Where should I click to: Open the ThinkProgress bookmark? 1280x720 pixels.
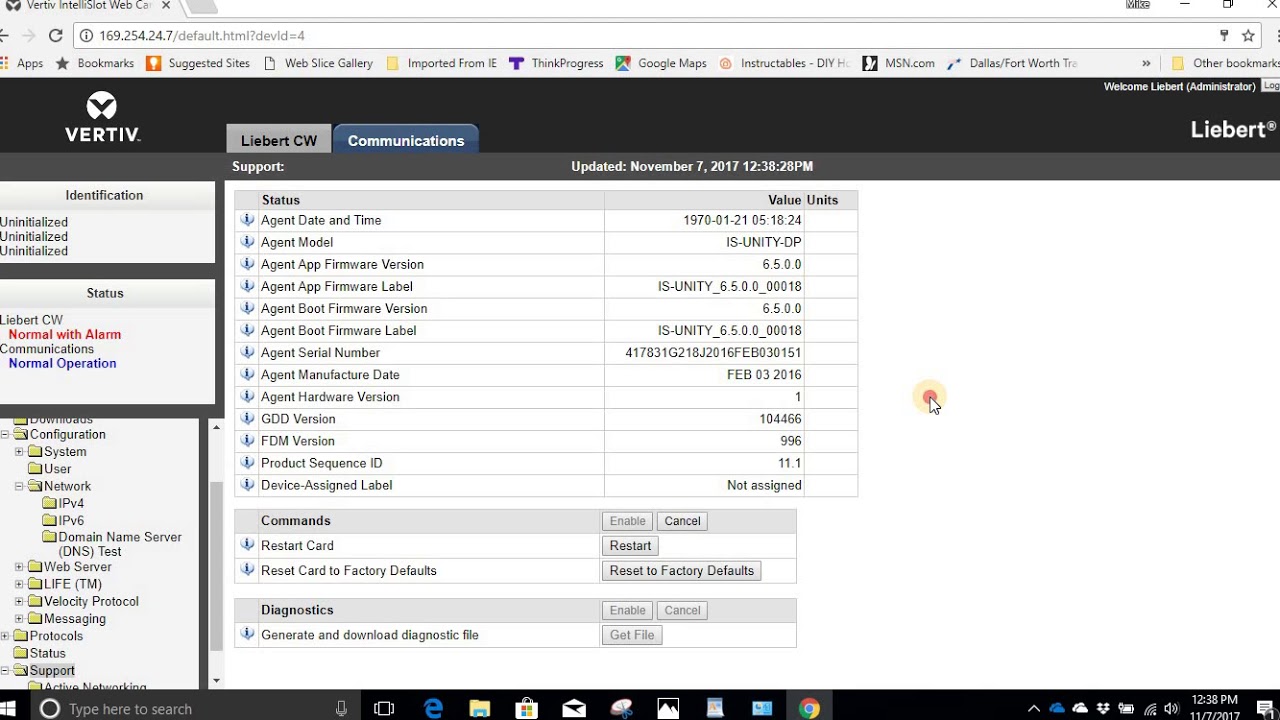556,63
